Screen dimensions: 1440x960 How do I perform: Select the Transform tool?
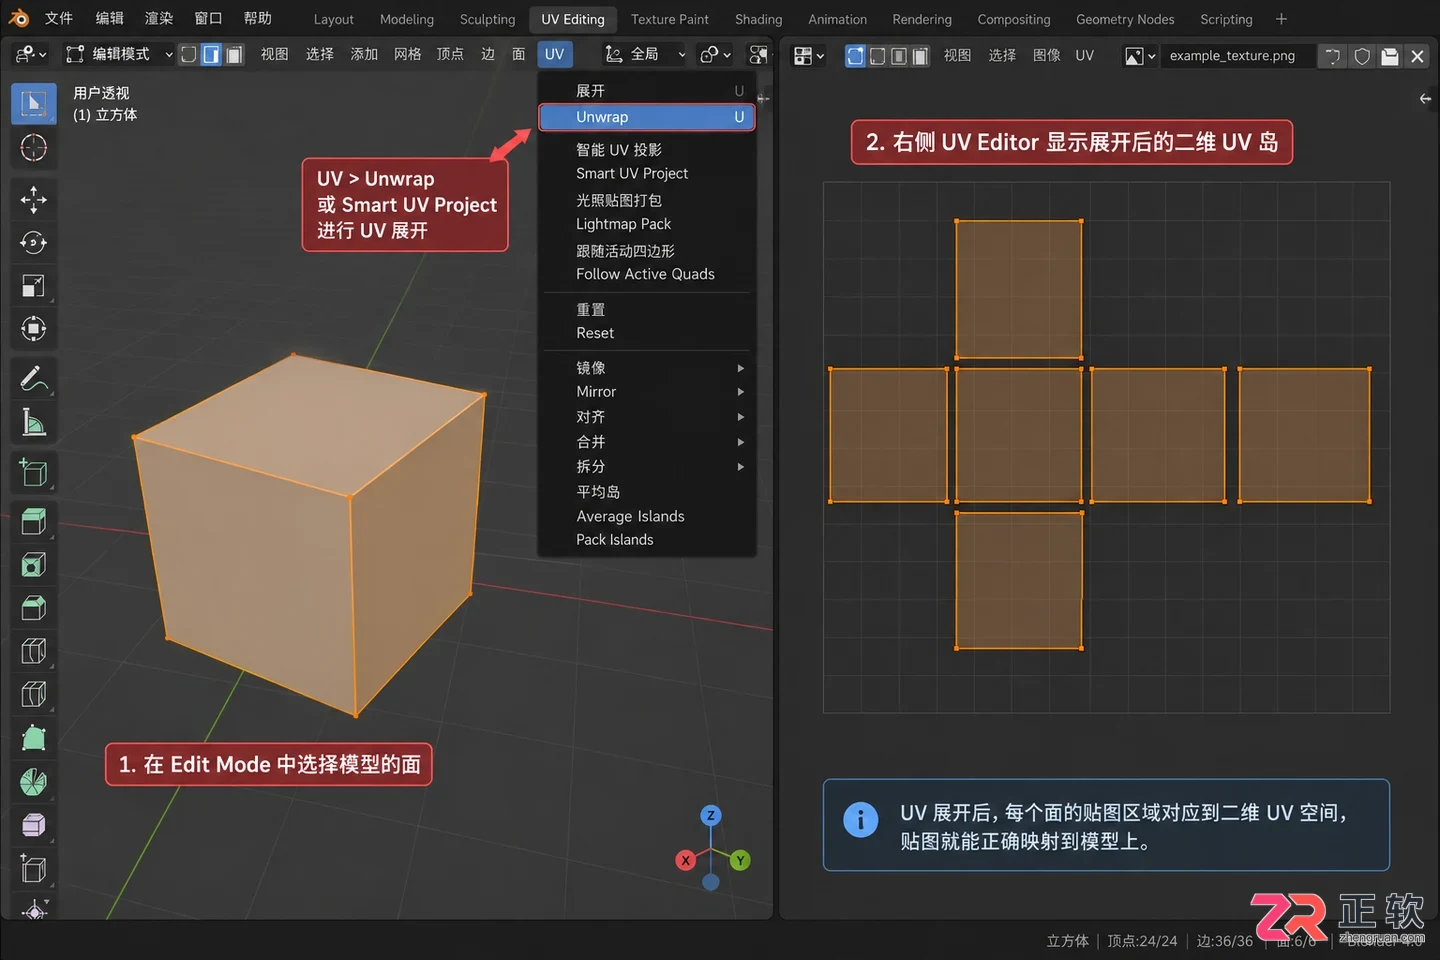(x=33, y=329)
